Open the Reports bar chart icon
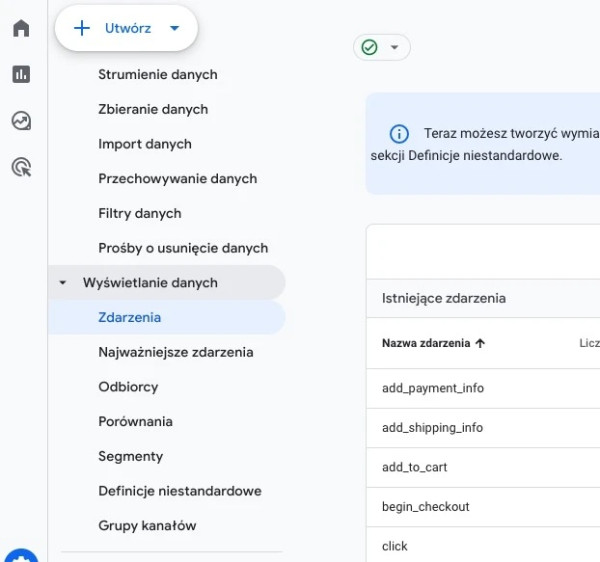600x562 pixels. pyautogui.click(x=21, y=74)
